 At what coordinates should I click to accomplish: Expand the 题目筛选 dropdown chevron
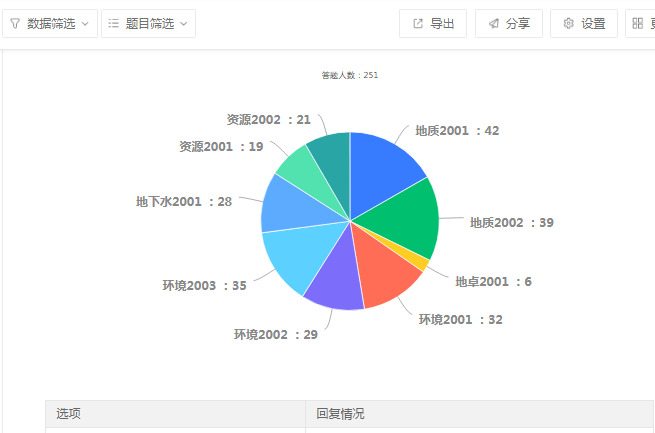click(183, 23)
